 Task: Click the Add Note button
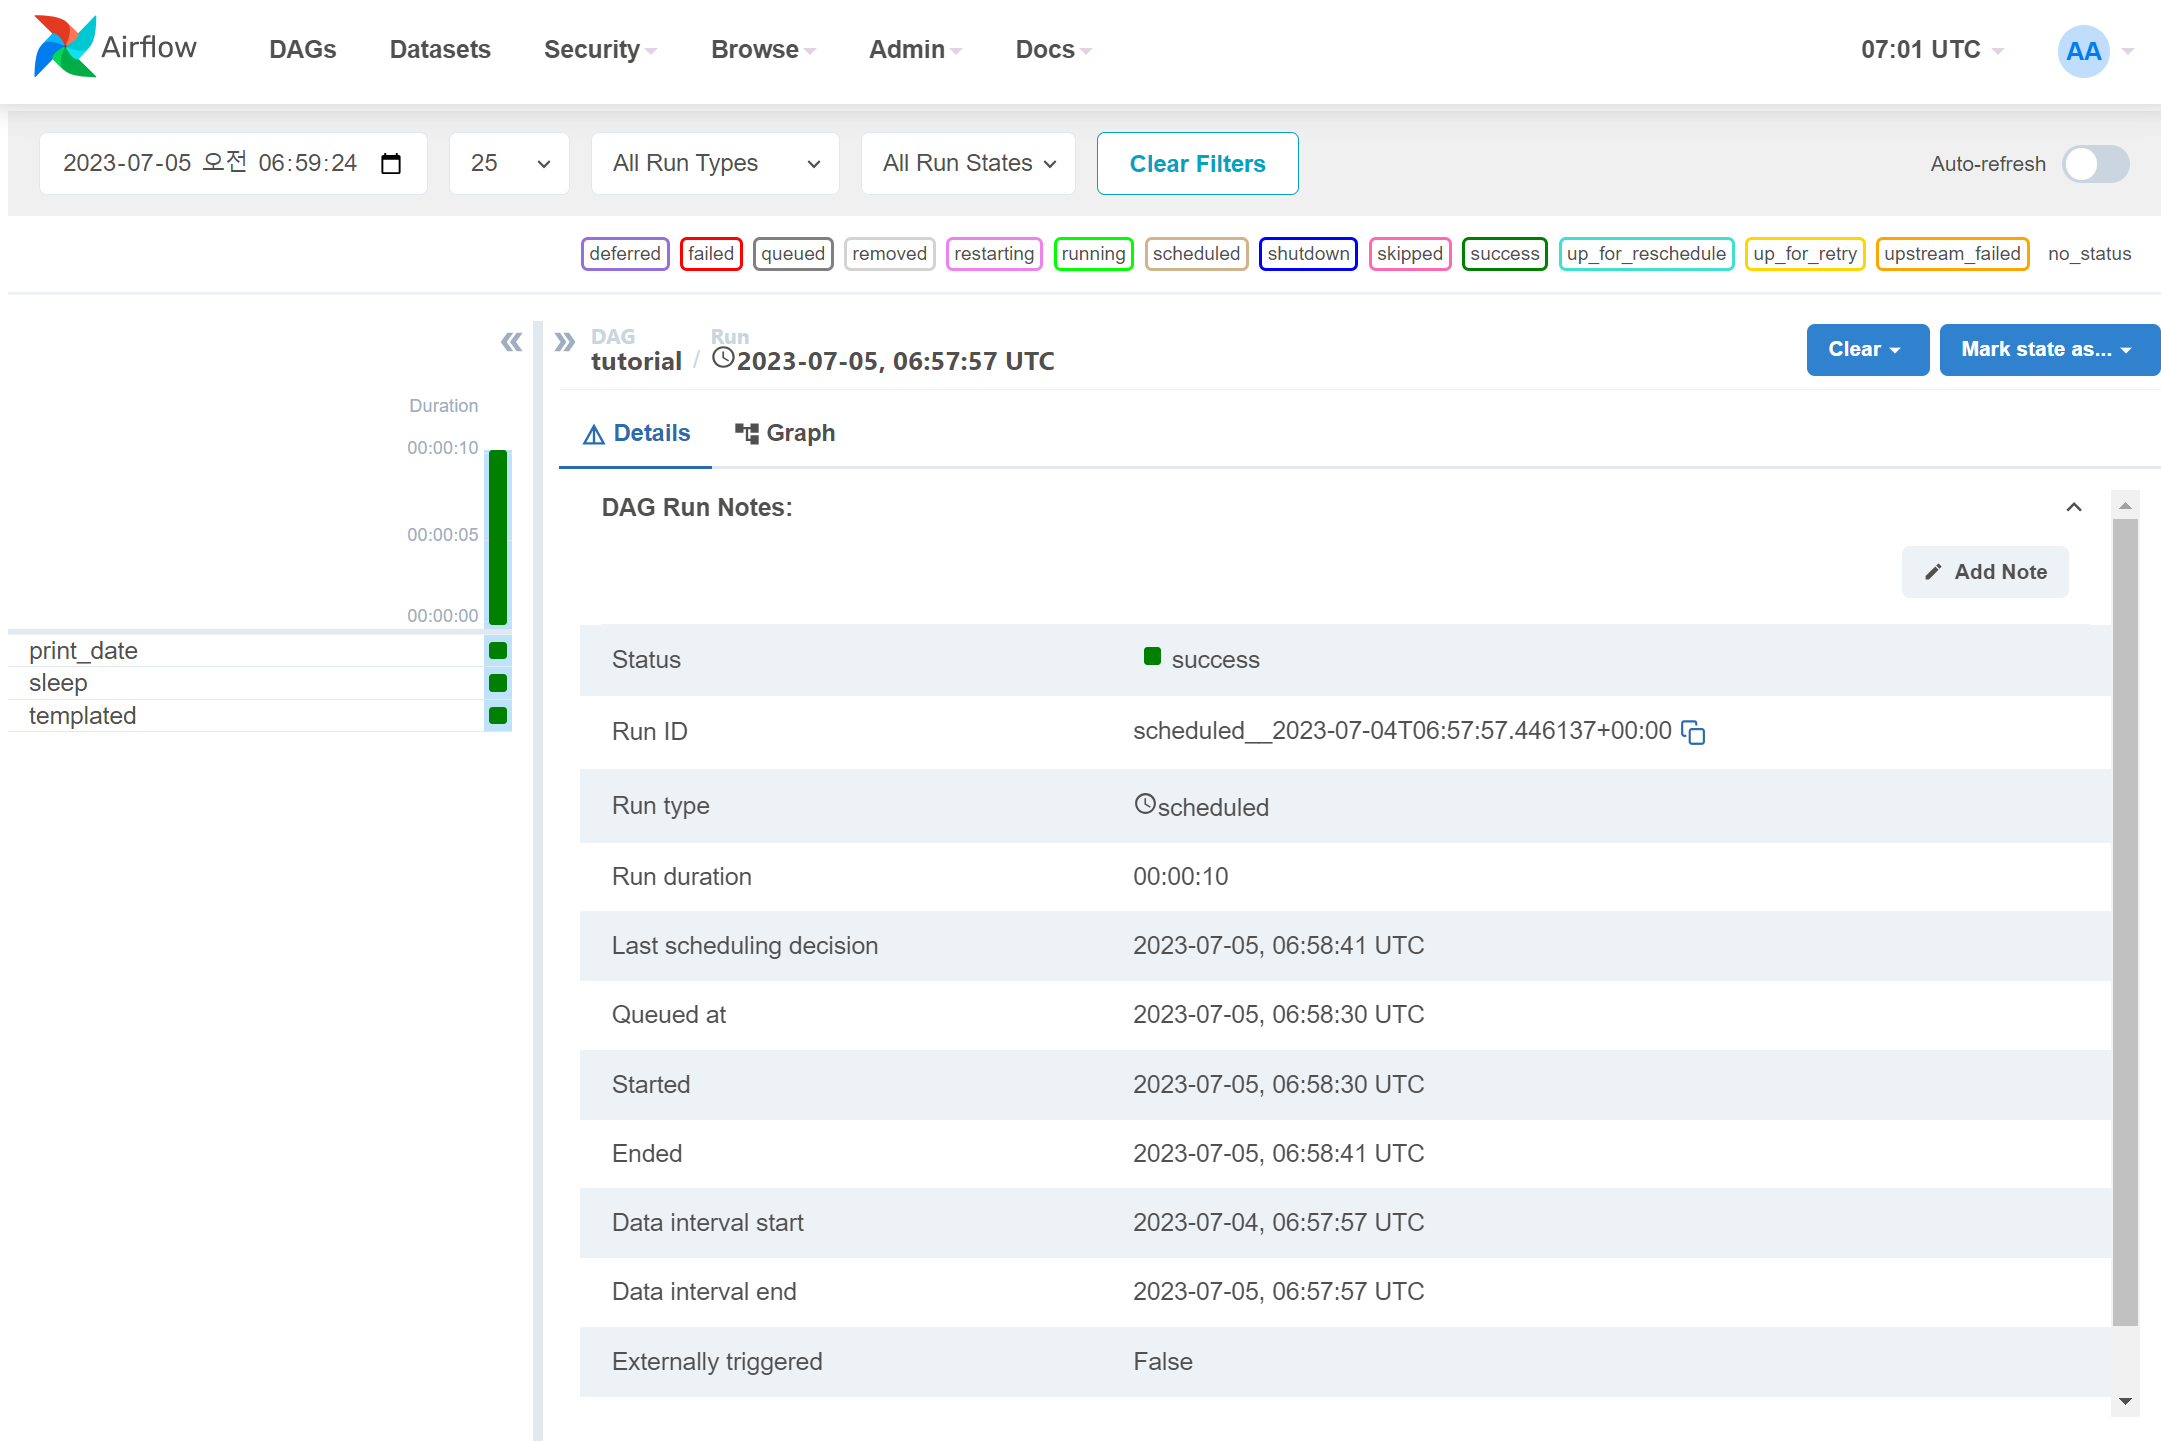click(x=1985, y=572)
